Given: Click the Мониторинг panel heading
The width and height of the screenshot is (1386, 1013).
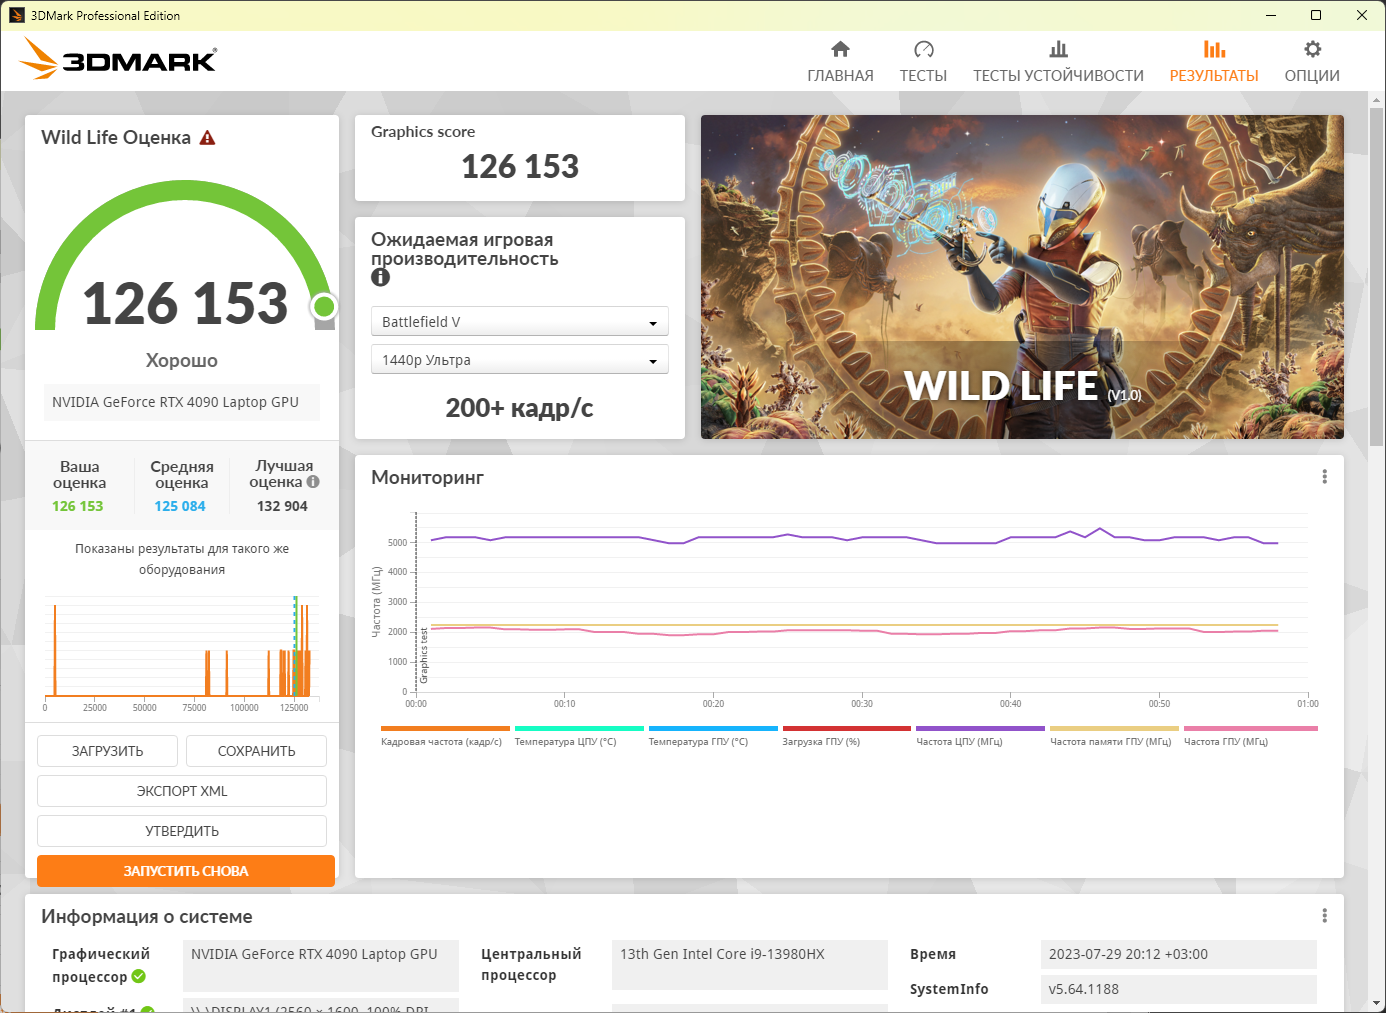Looking at the screenshot, I should pyautogui.click(x=427, y=478).
